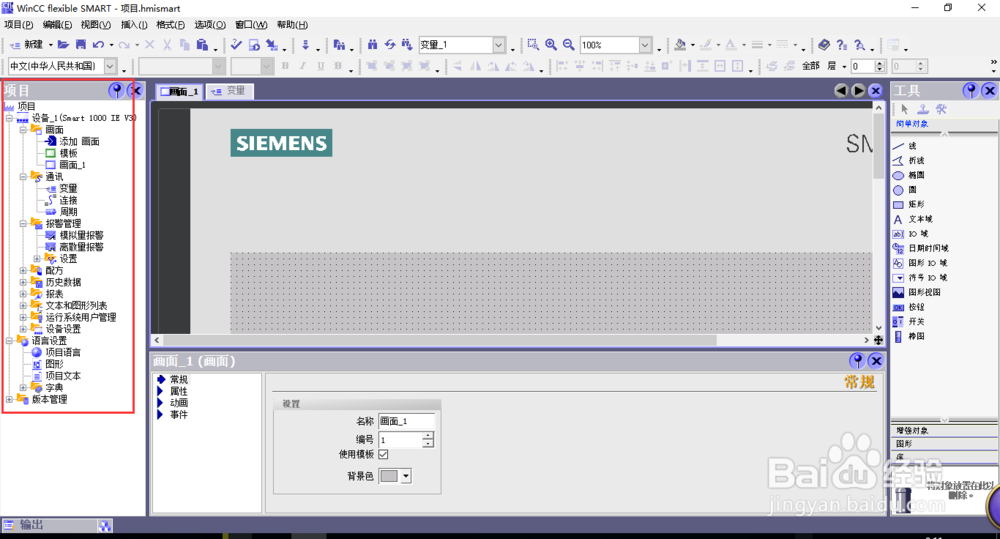Select the Rectangle tool

click(x=908, y=205)
